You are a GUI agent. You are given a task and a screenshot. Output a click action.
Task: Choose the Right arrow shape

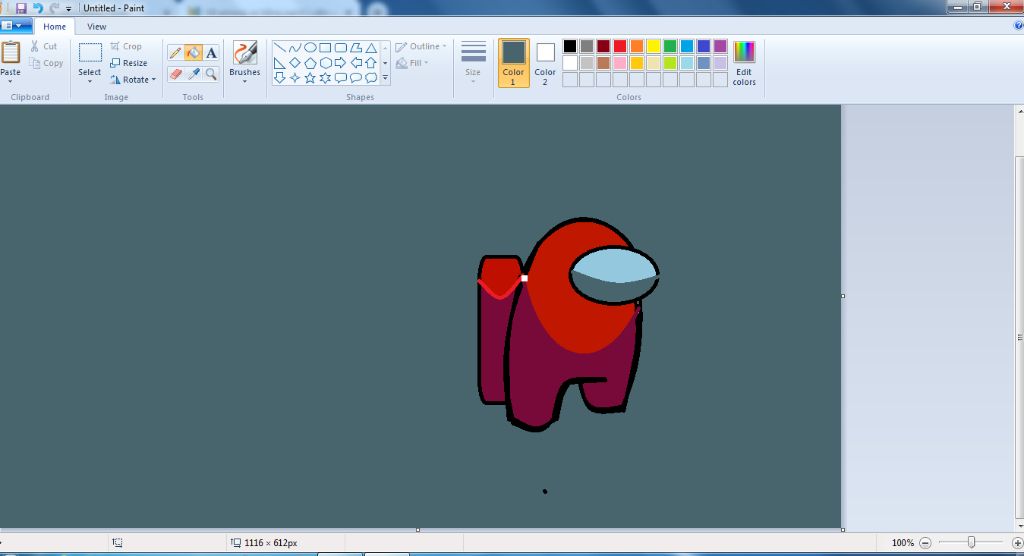pyautogui.click(x=340, y=63)
